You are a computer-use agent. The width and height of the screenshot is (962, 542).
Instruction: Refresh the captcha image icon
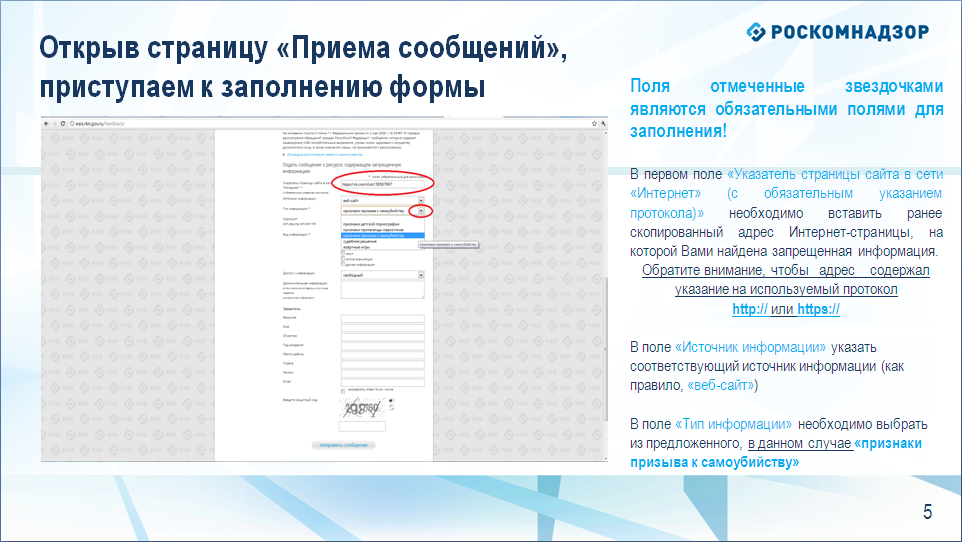coord(392,408)
